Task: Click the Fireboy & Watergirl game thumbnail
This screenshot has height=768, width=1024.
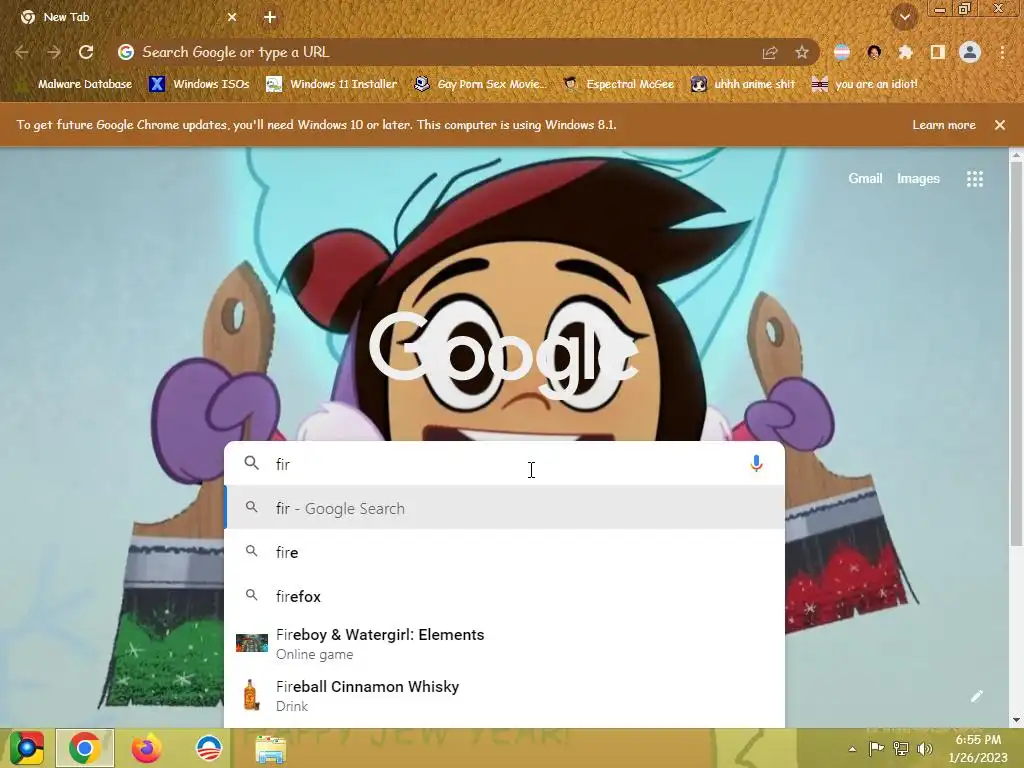Action: [251, 643]
